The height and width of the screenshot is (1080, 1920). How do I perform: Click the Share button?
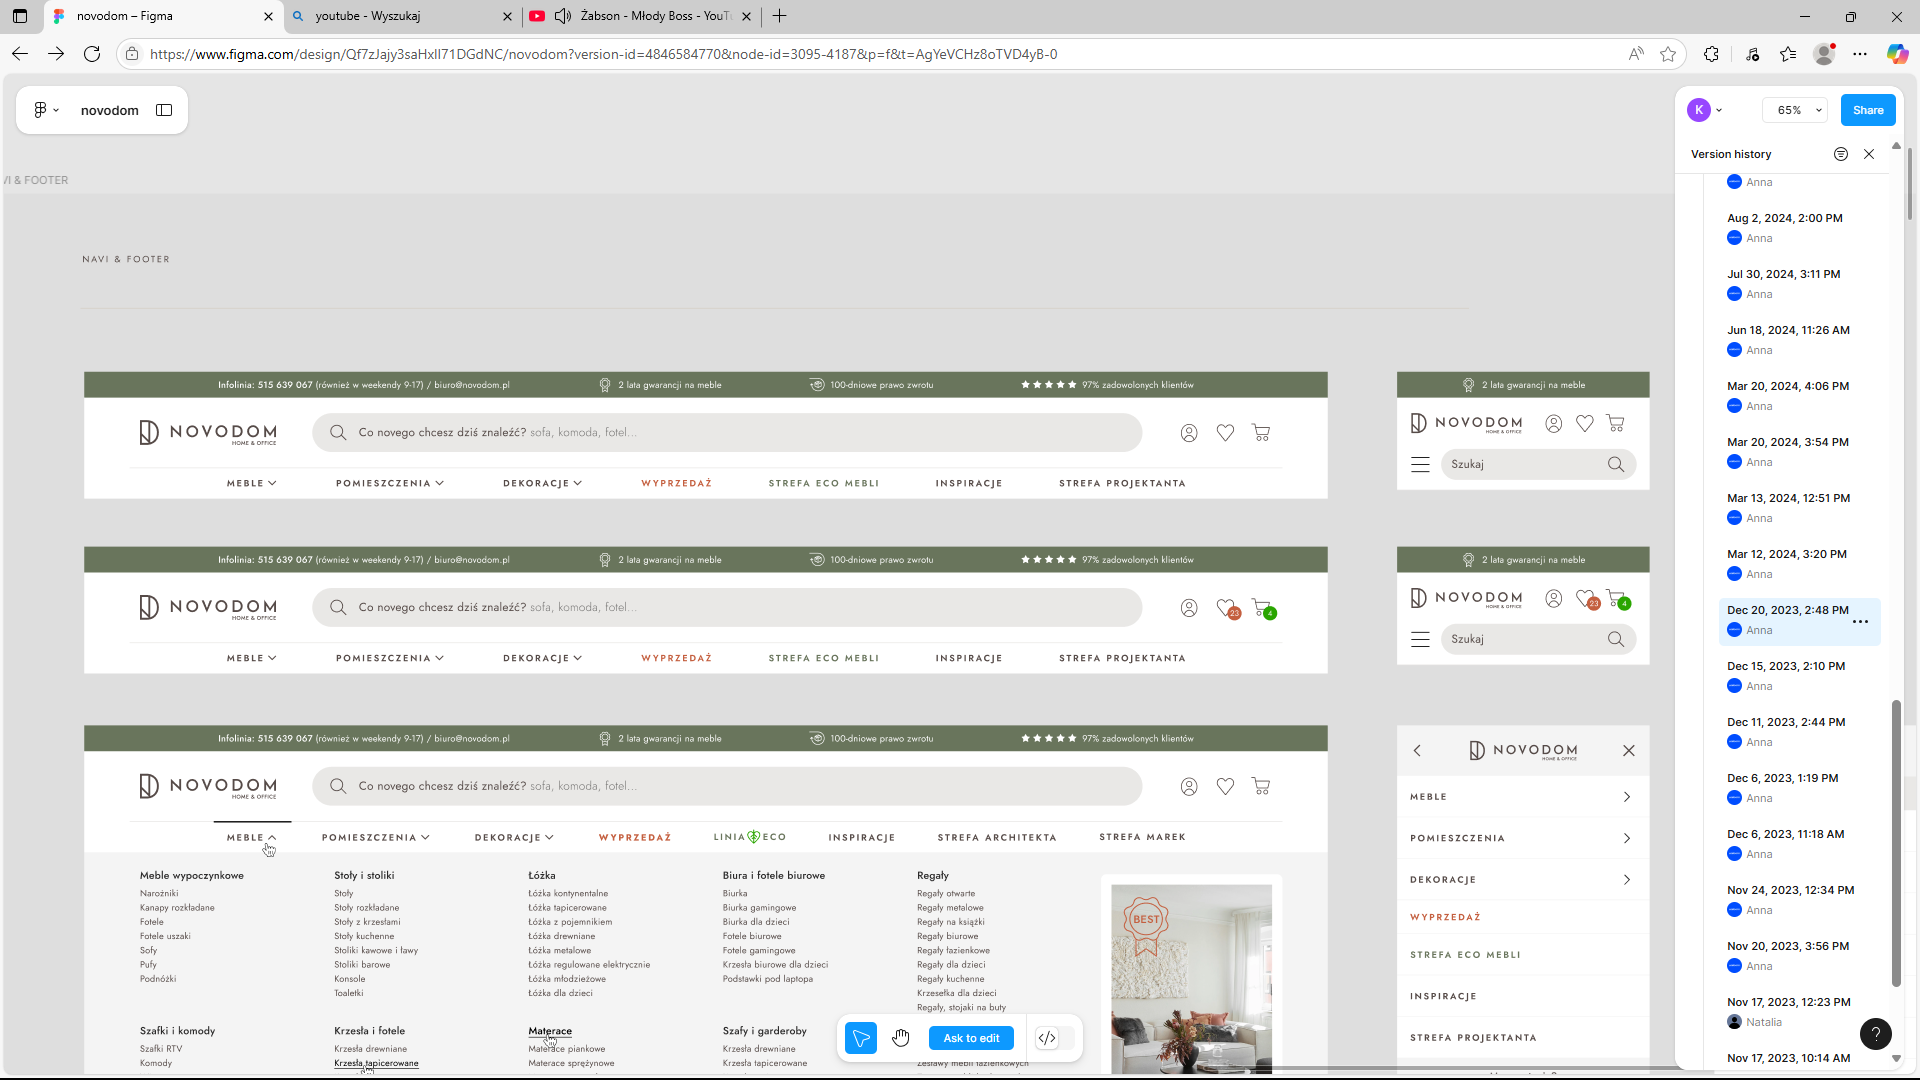click(1867, 110)
